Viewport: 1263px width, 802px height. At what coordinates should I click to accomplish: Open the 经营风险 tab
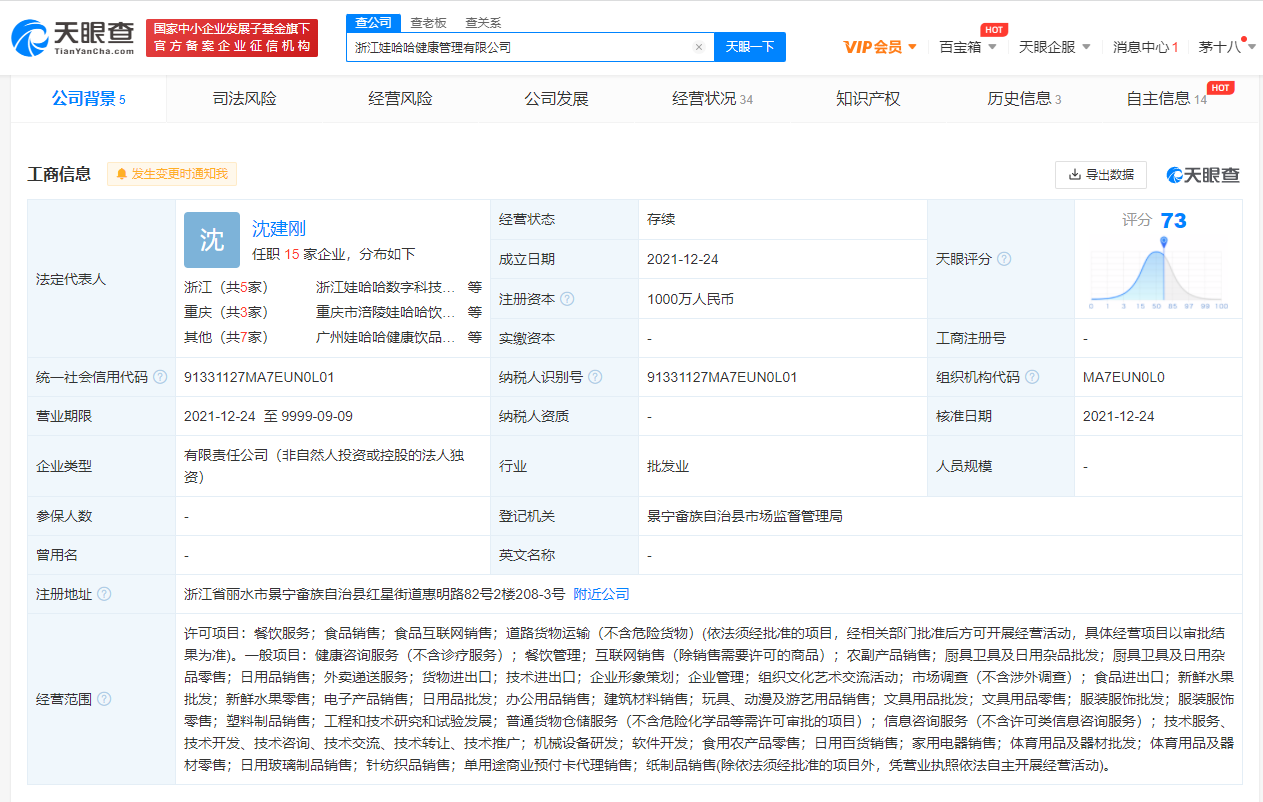400,99
